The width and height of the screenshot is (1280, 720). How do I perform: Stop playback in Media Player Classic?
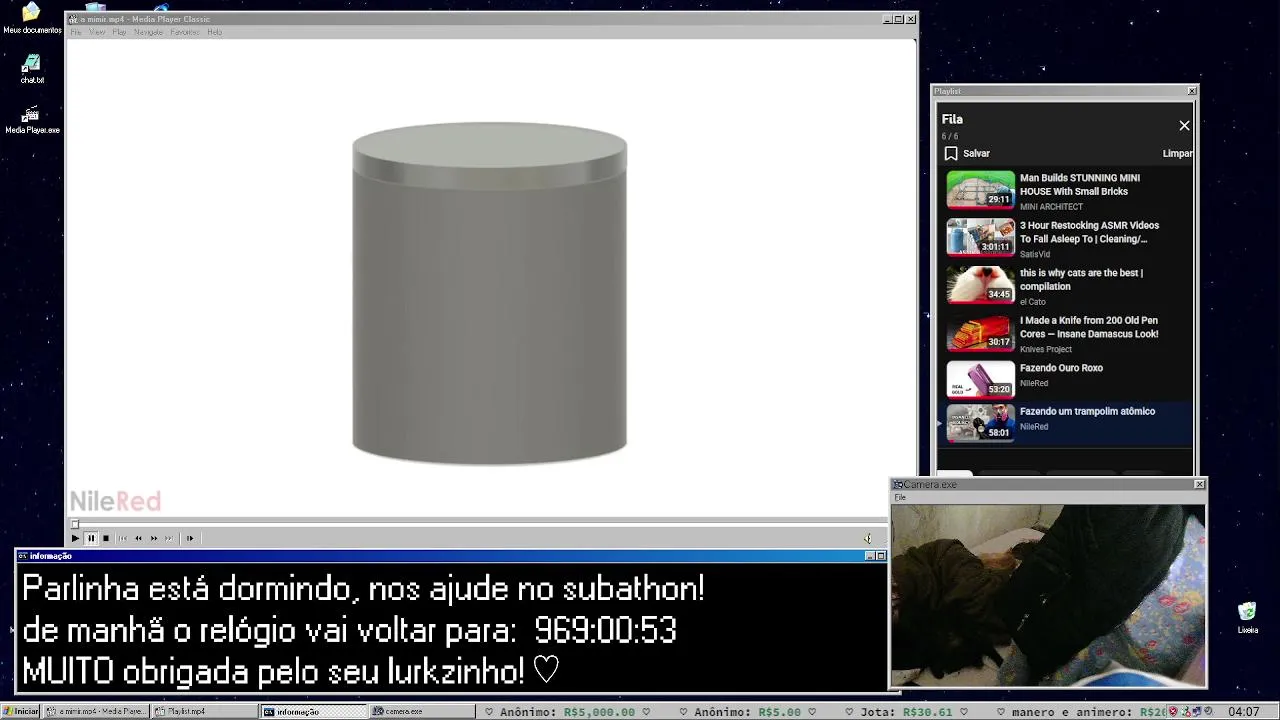pos(106,538)
